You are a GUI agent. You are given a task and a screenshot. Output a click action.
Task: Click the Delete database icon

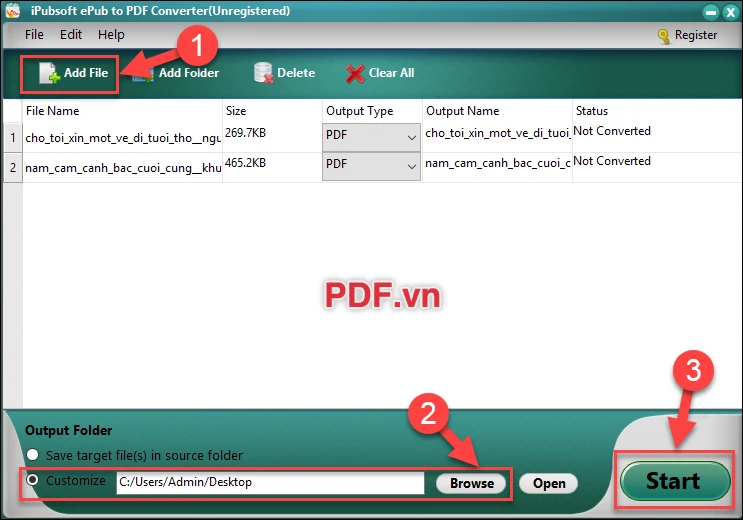tap(263, 73)
